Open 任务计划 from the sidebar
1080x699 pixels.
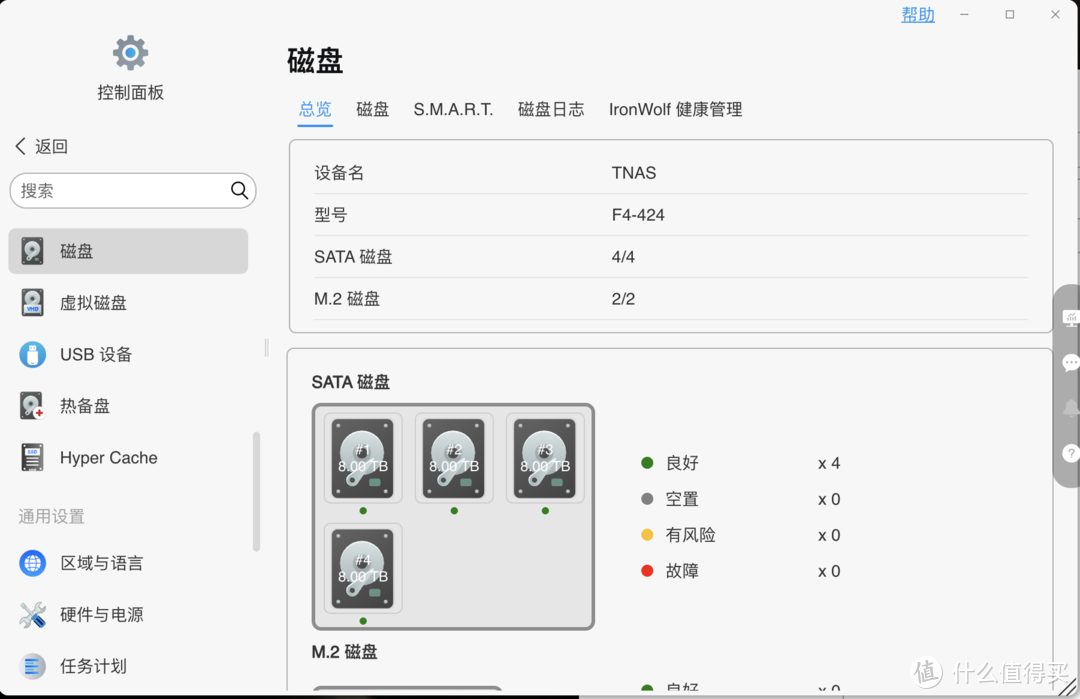(94, 666)
